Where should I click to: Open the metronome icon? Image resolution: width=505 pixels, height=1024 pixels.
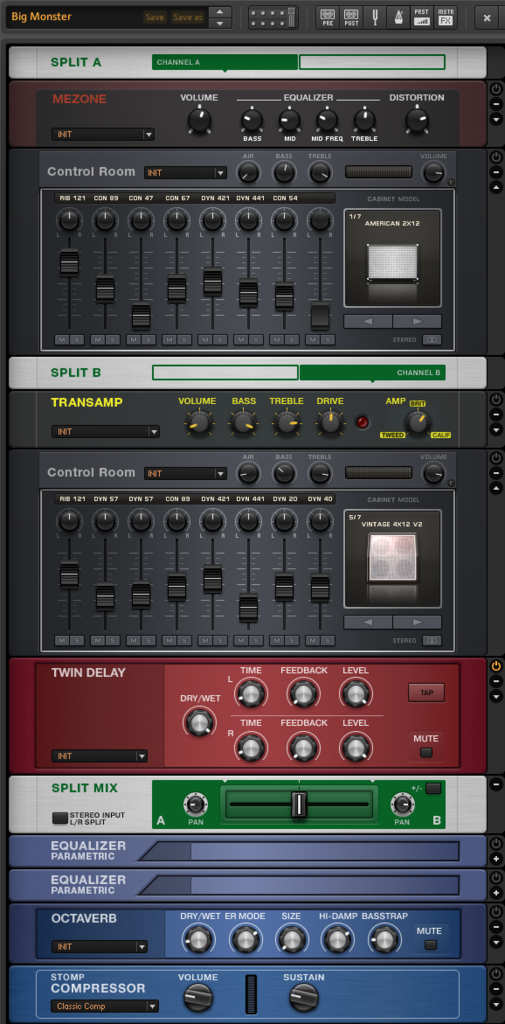click(398, 17)
